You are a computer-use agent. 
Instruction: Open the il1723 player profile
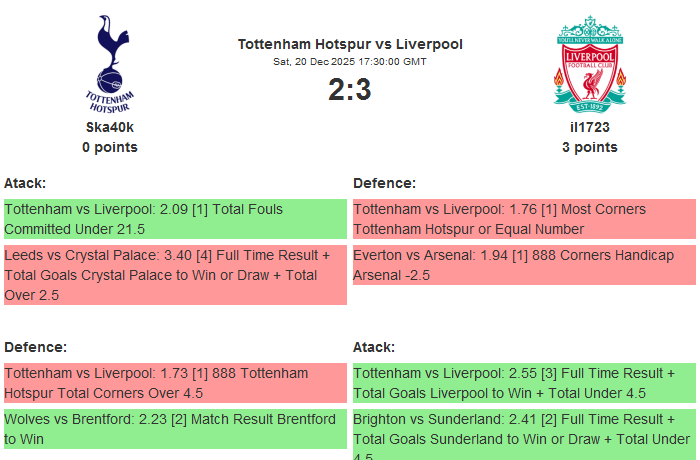590,127
